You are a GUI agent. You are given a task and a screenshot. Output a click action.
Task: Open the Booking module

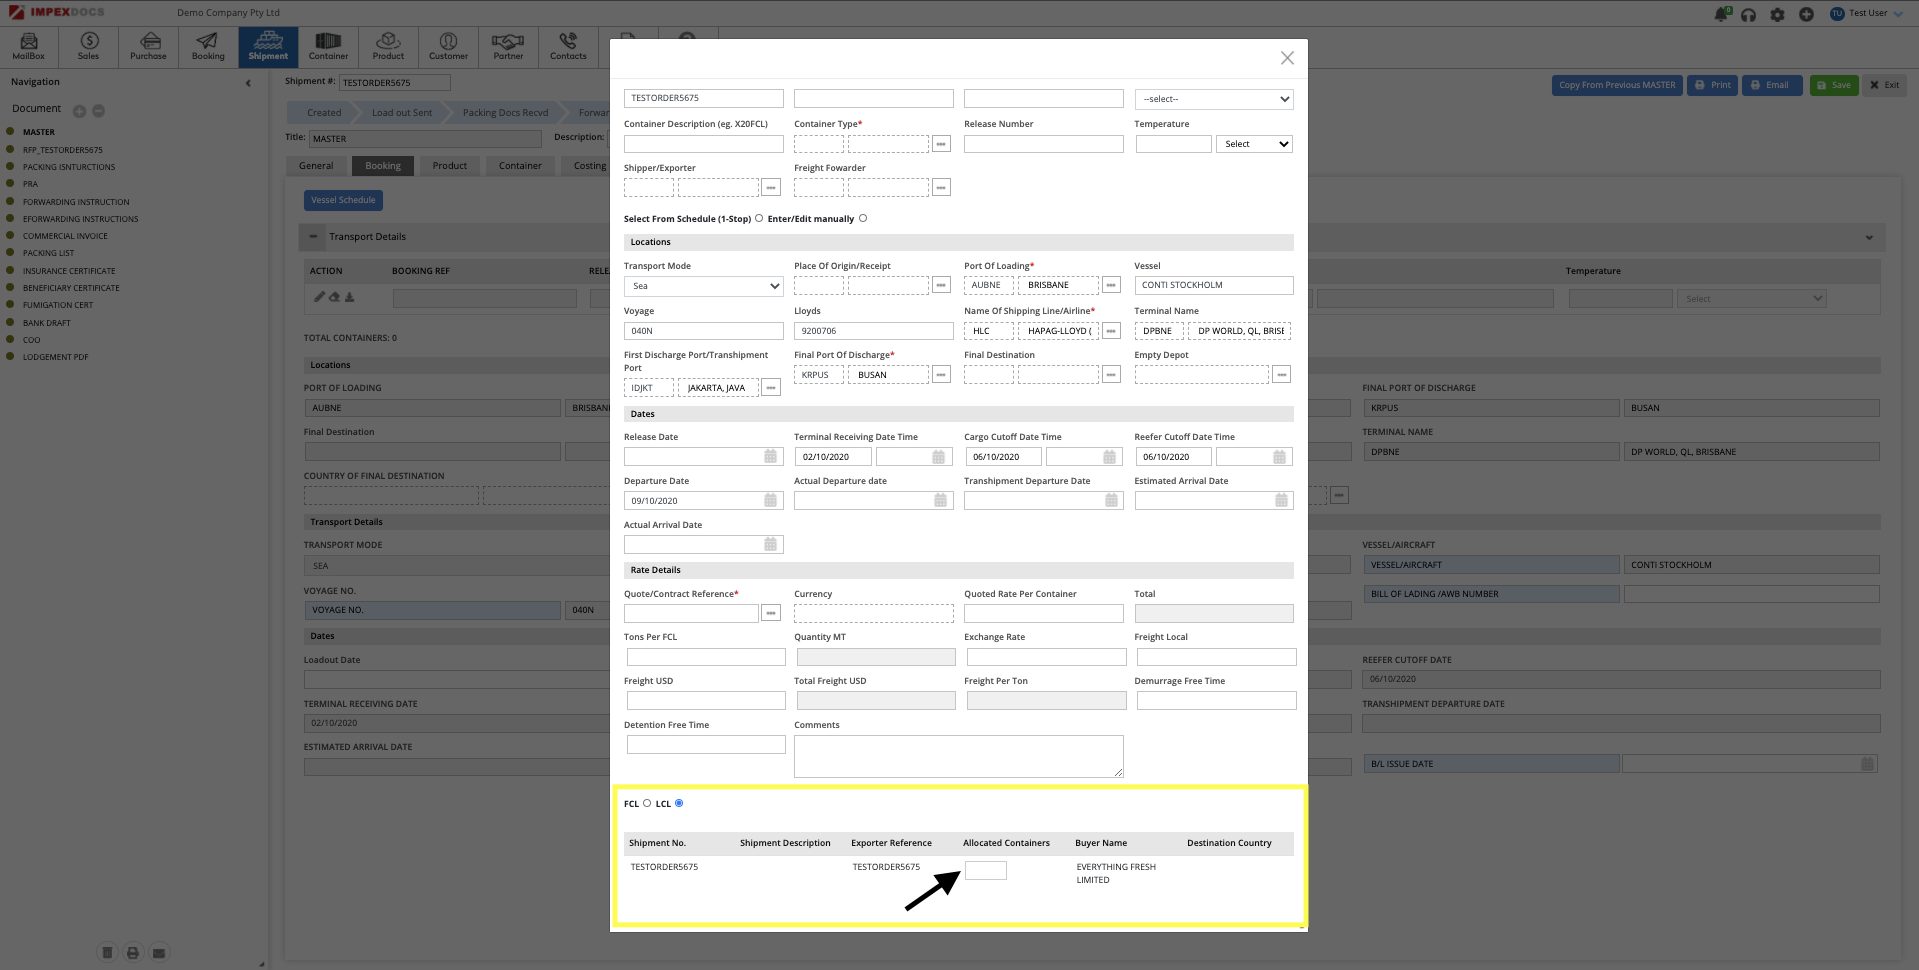coord(208,46)
